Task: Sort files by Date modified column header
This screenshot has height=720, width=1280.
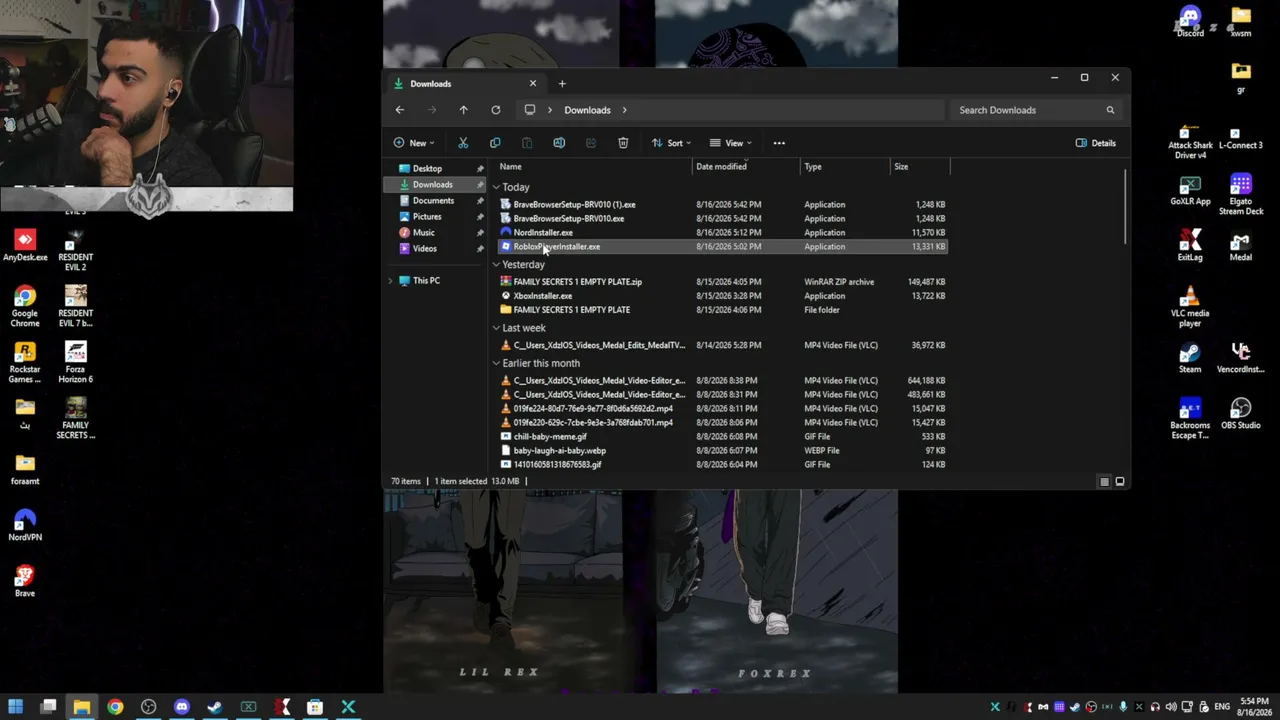Action: coord(746,167)
